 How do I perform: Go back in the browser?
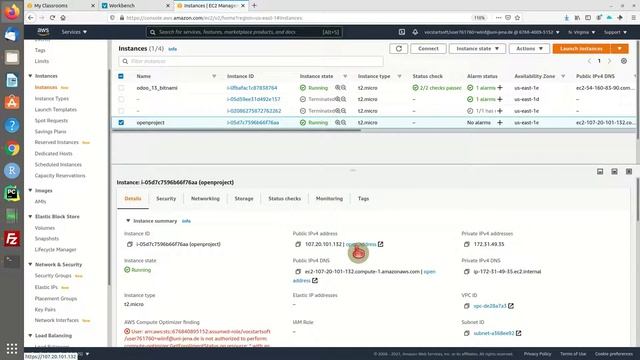31,18
